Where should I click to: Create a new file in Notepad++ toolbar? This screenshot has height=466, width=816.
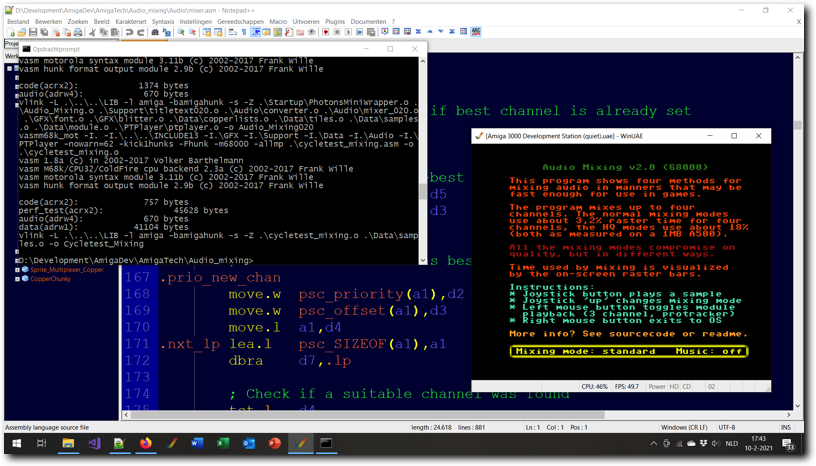(11, 32)
